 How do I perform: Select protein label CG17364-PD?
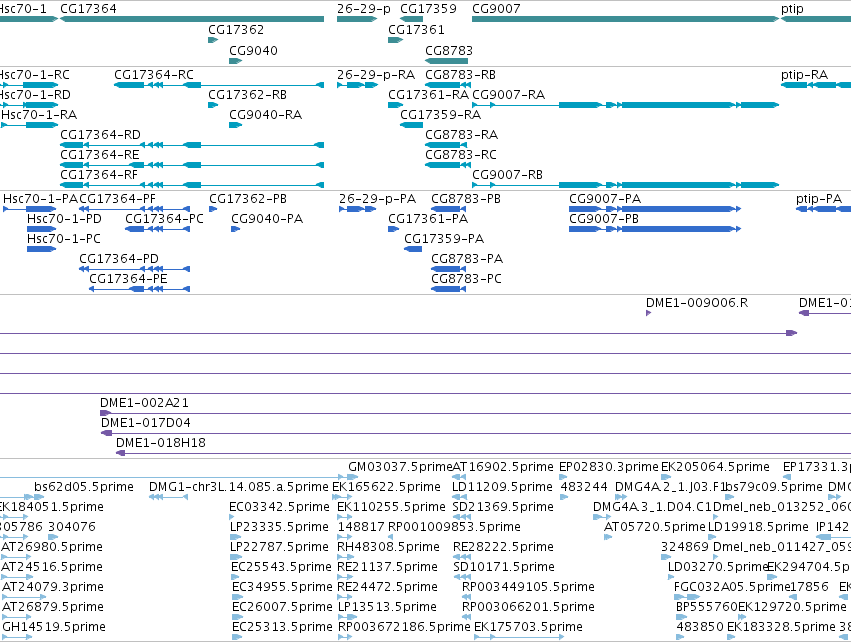tap(119, 259)
